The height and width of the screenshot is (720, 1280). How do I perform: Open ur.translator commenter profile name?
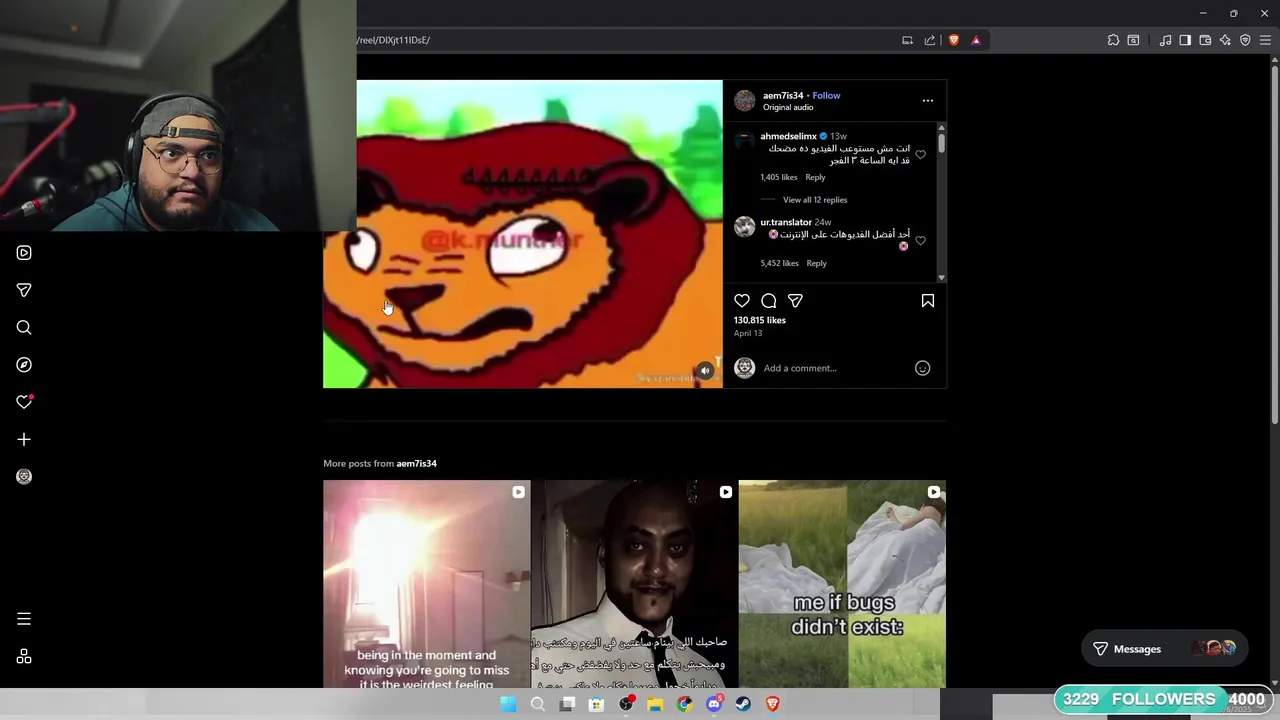(x=786, y=222)
